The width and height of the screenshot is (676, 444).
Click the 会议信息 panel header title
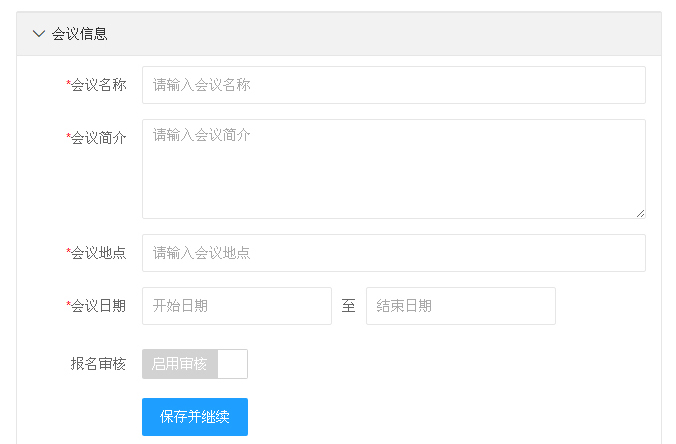pos(80,34)
